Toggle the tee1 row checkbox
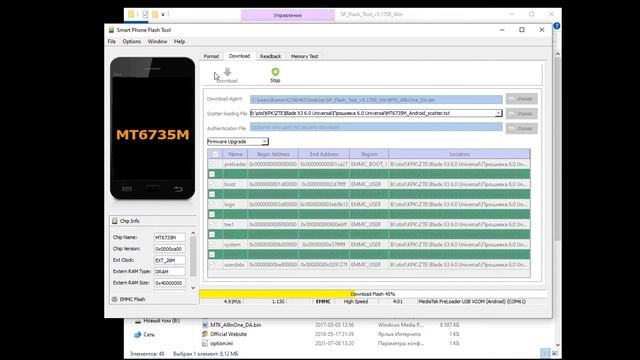The image size is (640, 360). 212,224
